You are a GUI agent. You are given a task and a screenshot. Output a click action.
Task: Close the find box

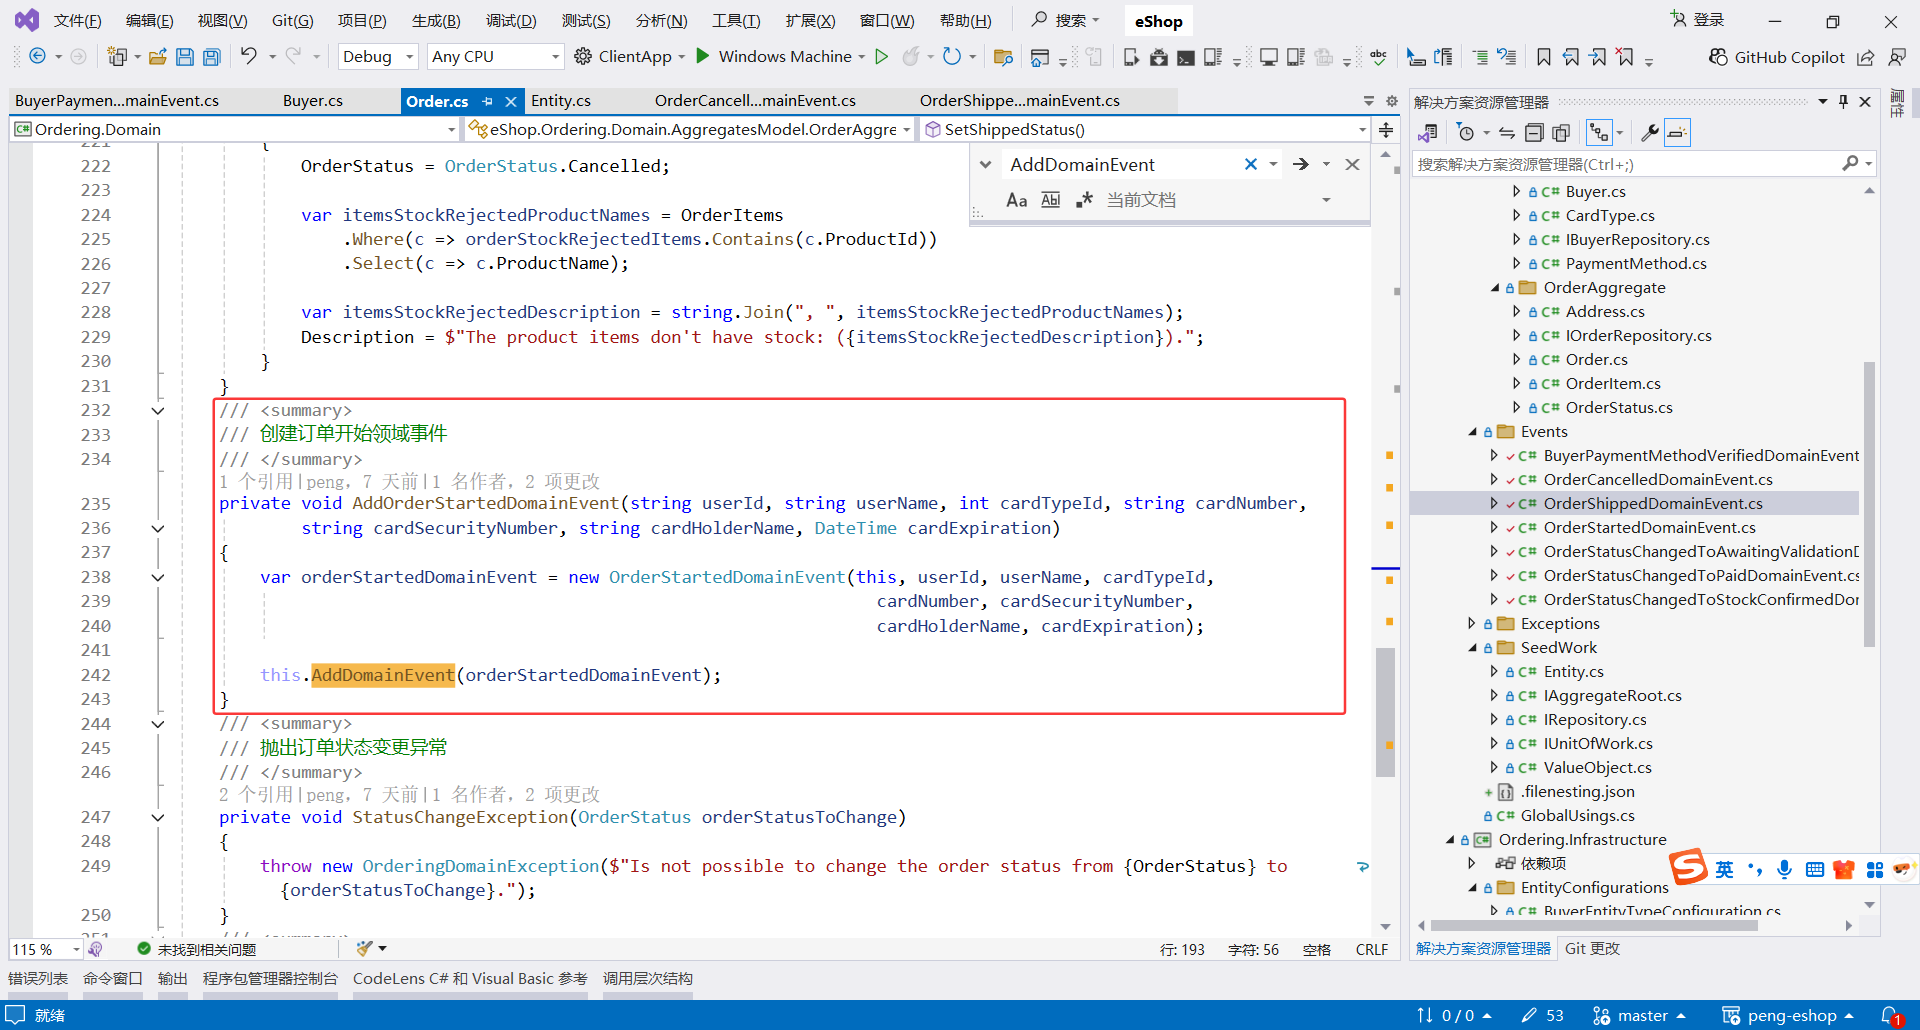tap(1352, 165)
